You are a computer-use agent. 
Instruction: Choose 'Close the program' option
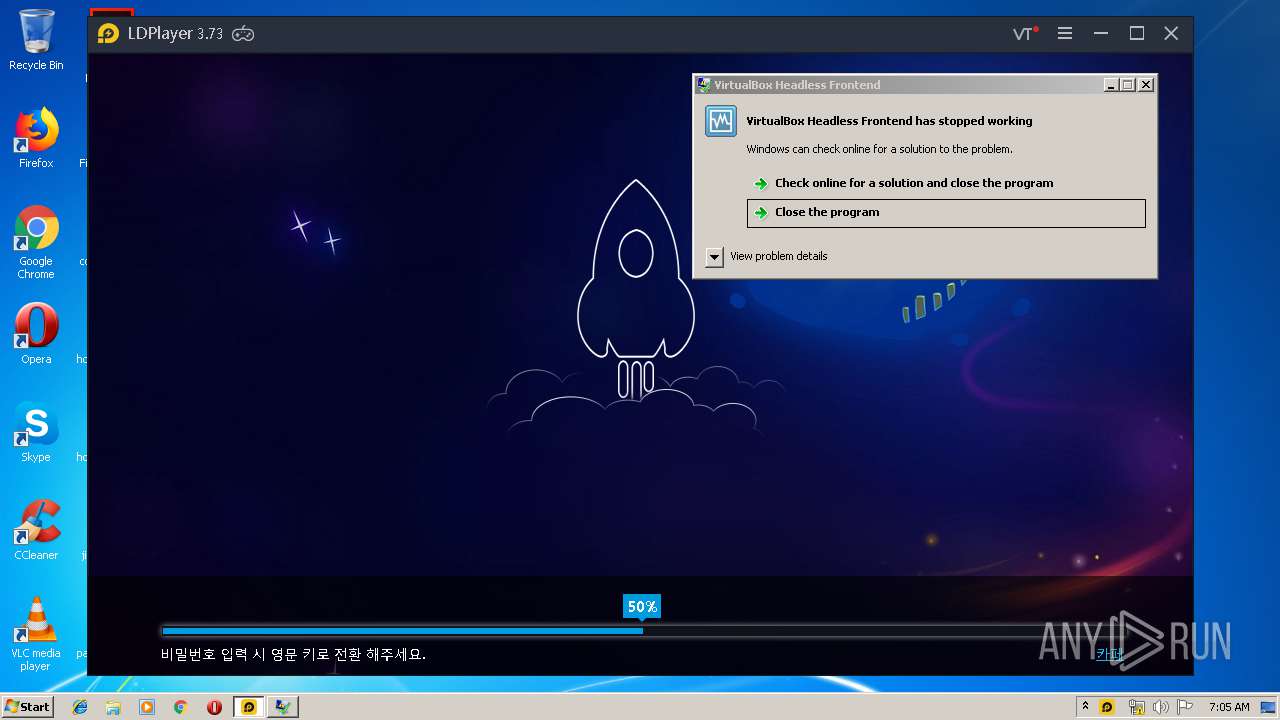(946, 213)
